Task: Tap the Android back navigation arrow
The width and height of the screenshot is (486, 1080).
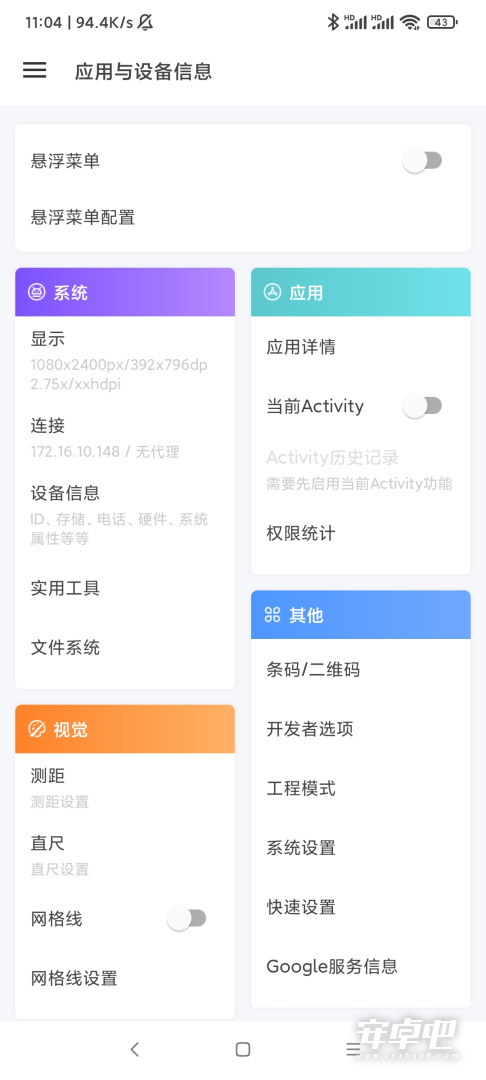Action: coord(134,1049)
